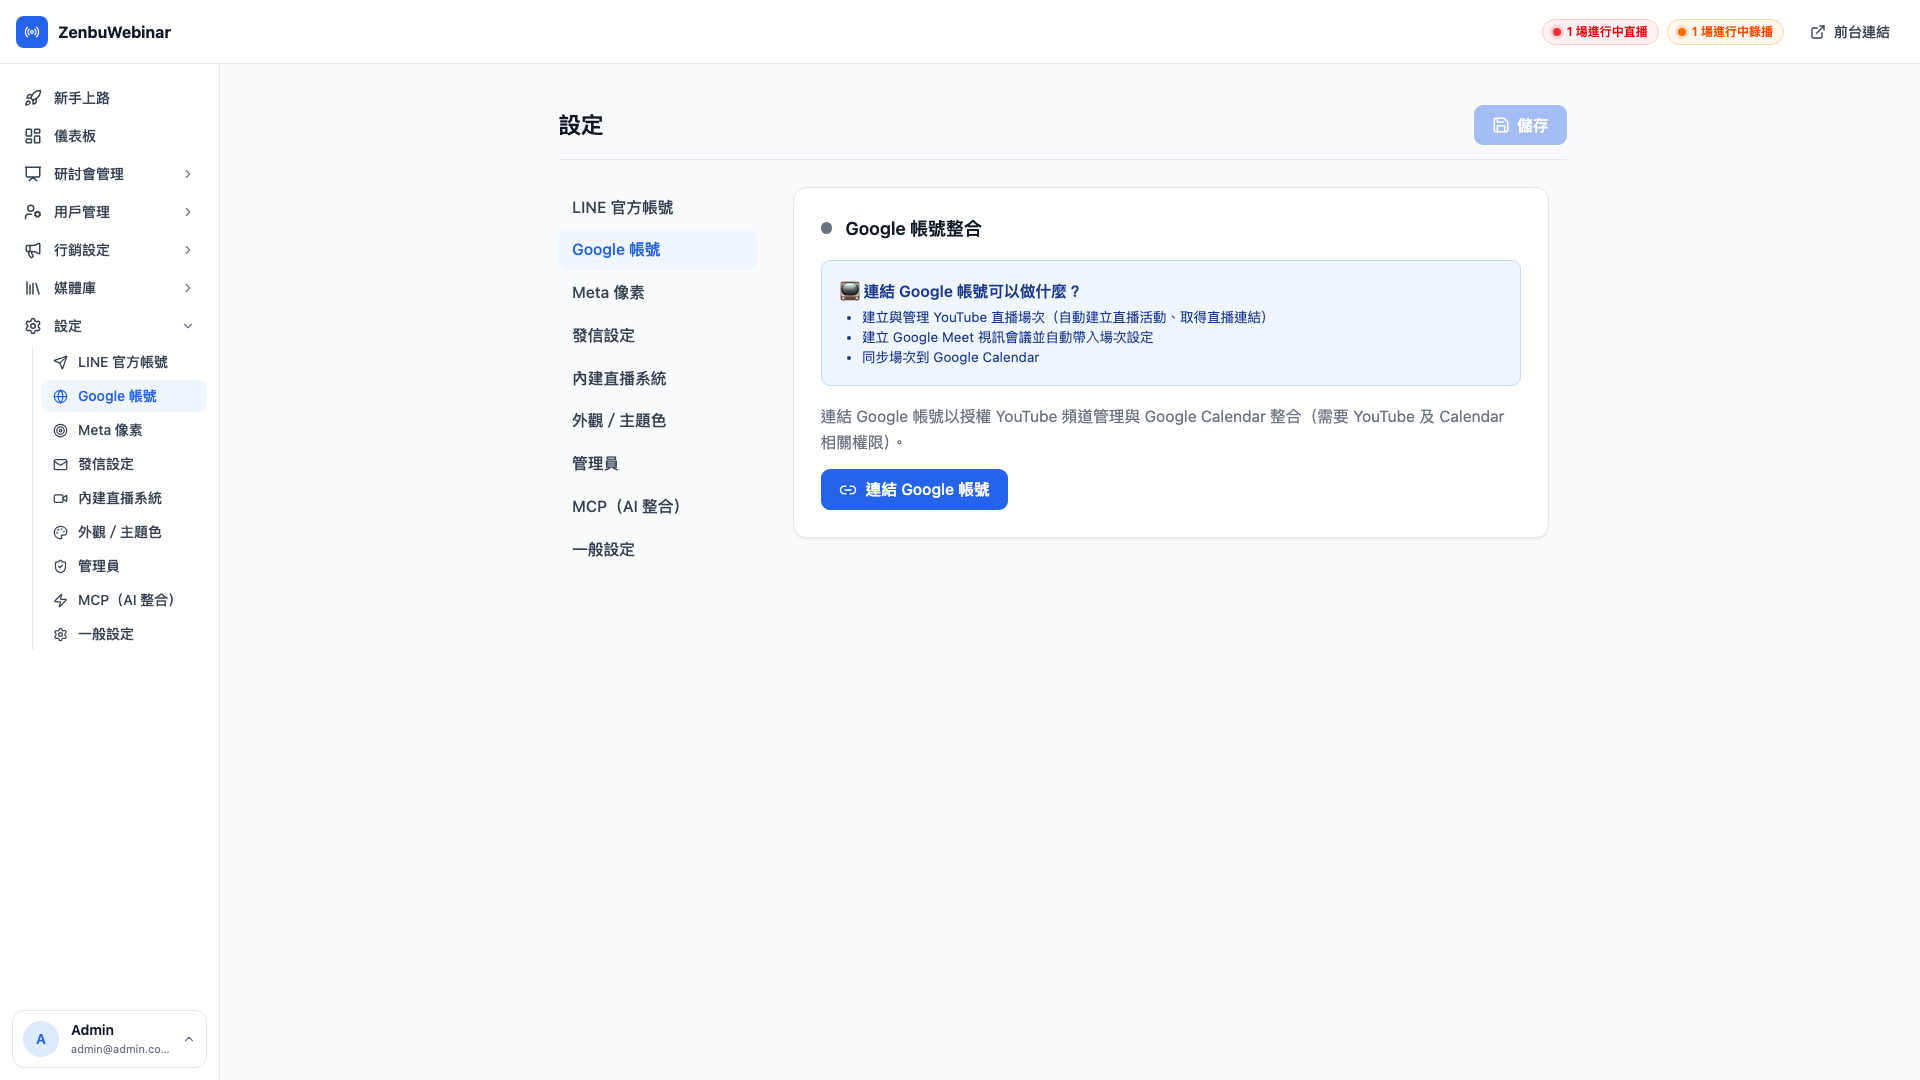Click the 1 場進行中錄播 status badge
Image resolution: width=1920 pixels, height=1080 pixels.
click(1725, 32)
